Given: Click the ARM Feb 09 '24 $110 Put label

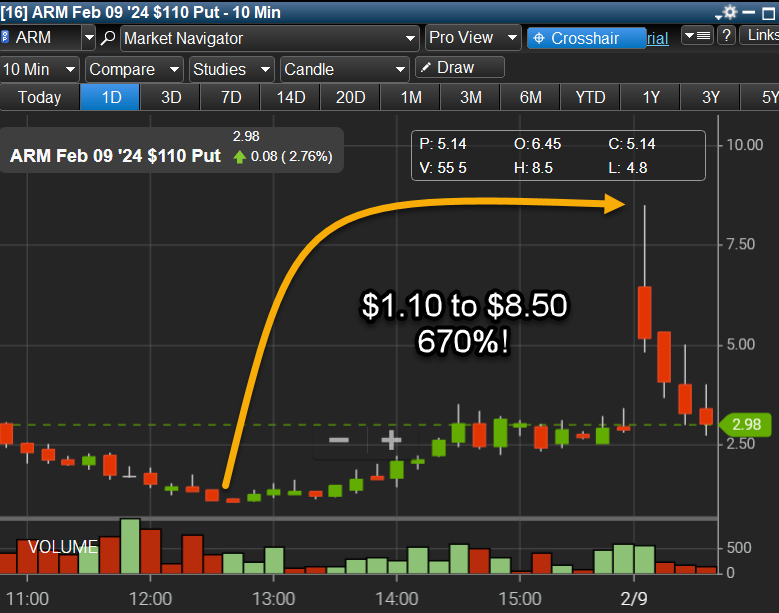Looking at the screenshot, I should (115, 156).
